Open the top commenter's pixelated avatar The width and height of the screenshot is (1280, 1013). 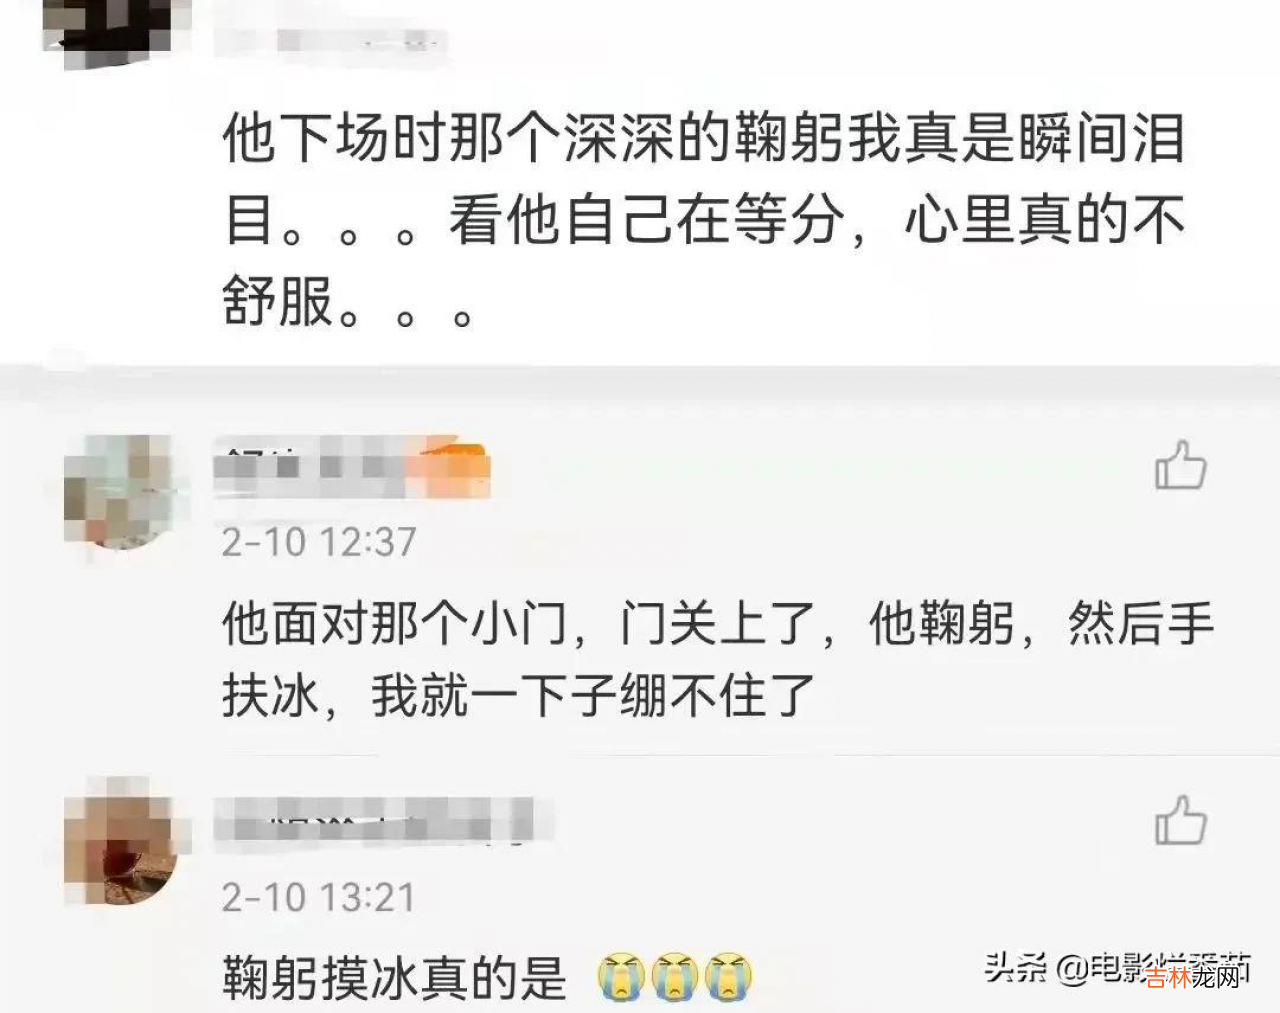116,28
